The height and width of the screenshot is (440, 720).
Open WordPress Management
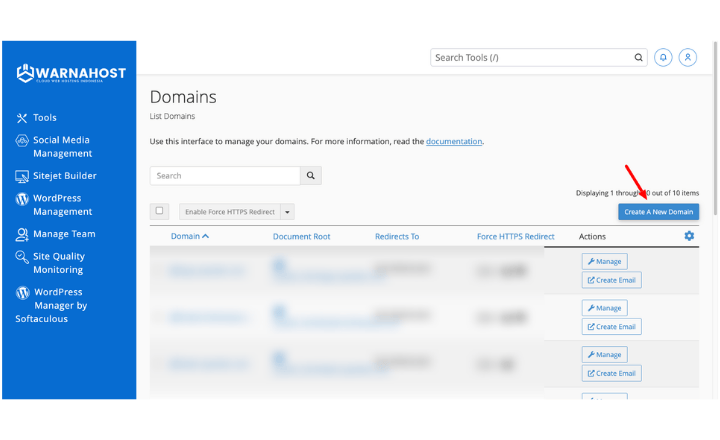tap(62, 205)
